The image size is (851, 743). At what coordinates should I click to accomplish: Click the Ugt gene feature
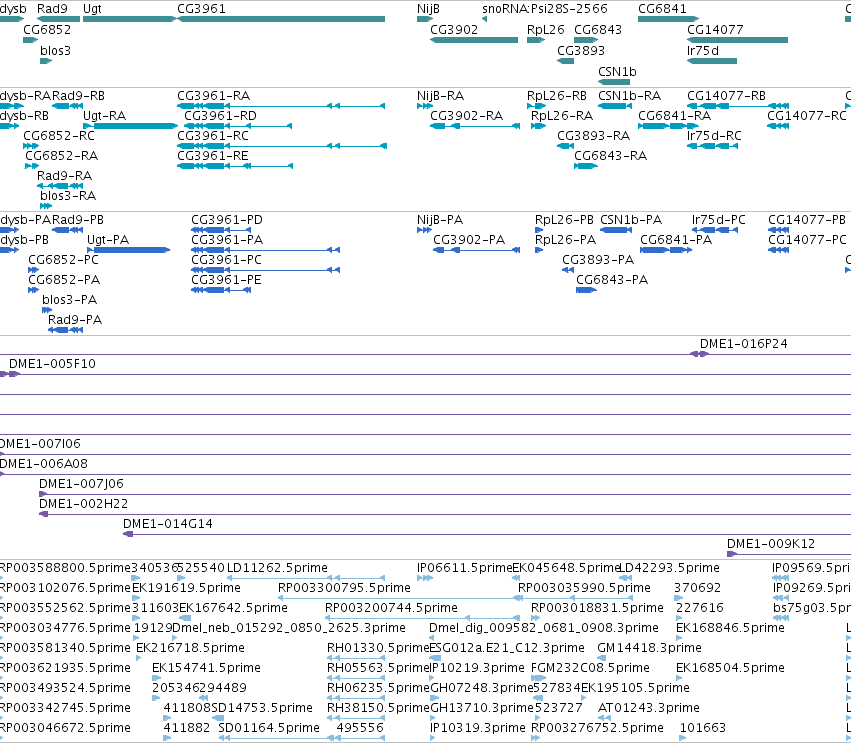130,19
